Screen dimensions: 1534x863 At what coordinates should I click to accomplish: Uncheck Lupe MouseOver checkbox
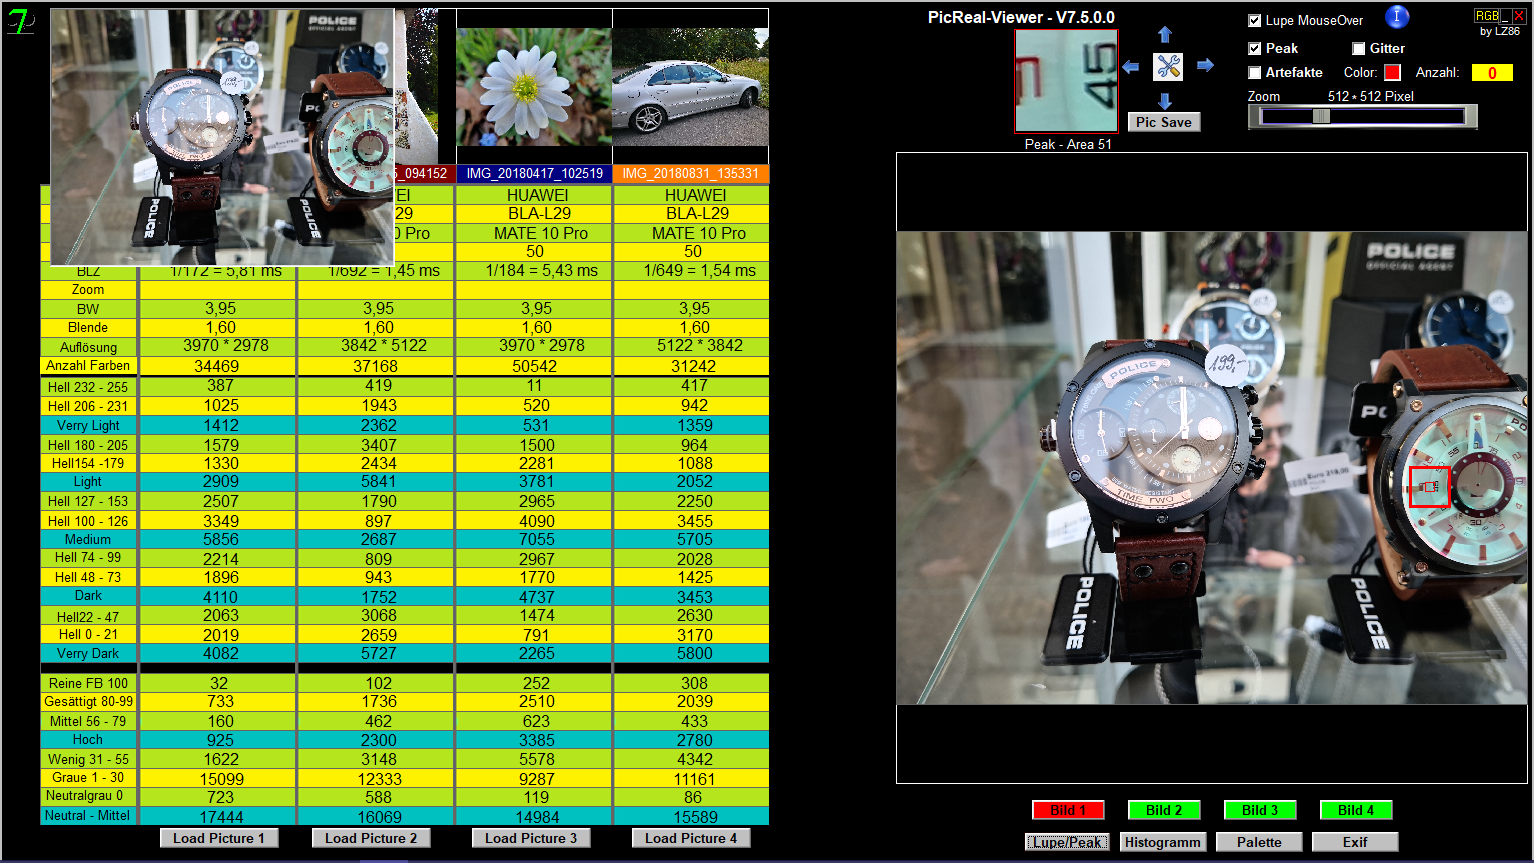pyautogui.click(x=1254, y=21)
